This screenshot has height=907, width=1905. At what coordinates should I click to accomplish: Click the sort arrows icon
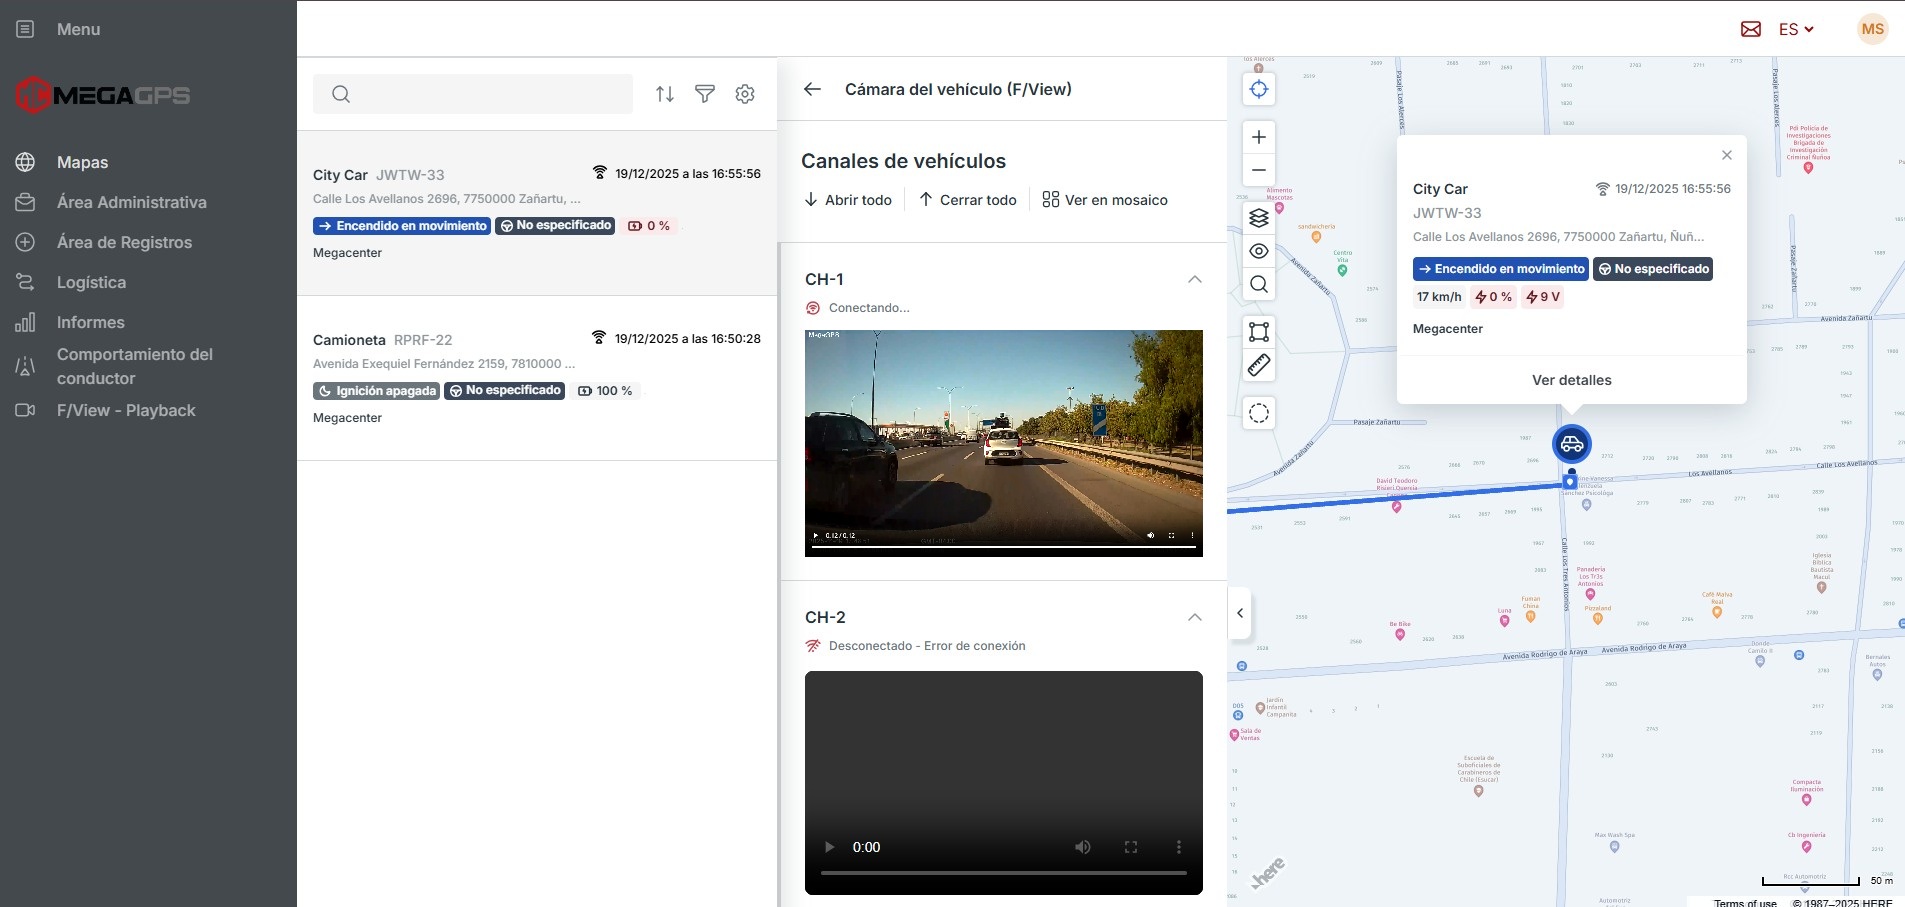pyautogui.click(x=665, y=94)
